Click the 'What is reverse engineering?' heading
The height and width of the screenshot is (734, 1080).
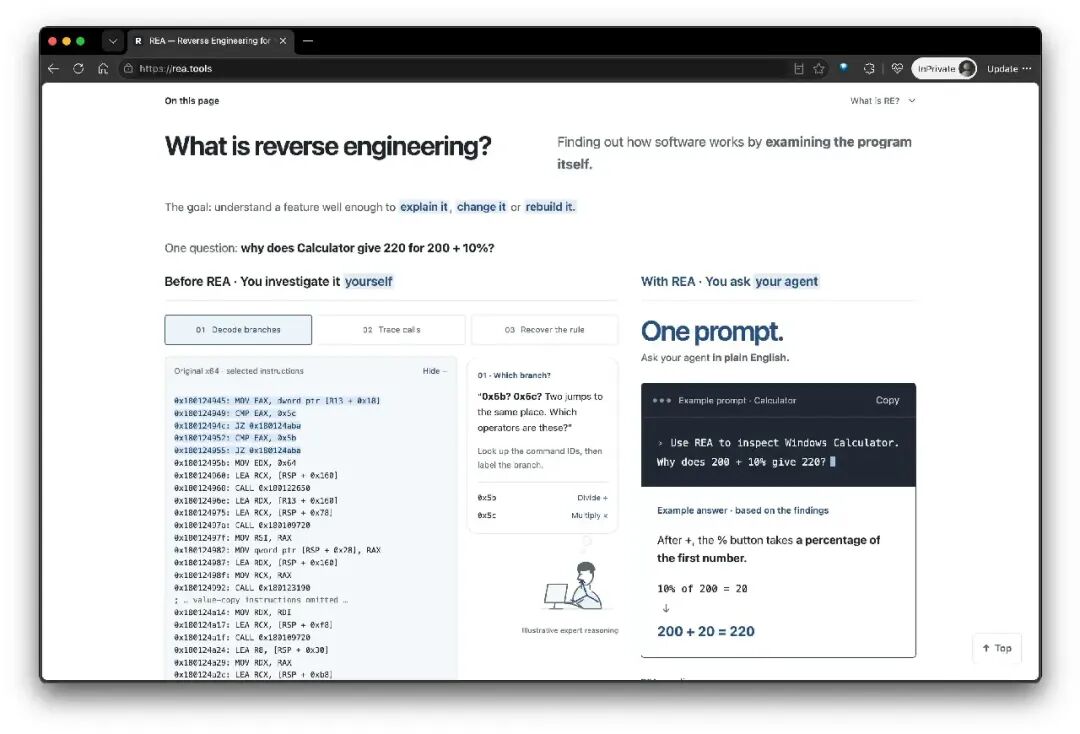tap(328, 146)
